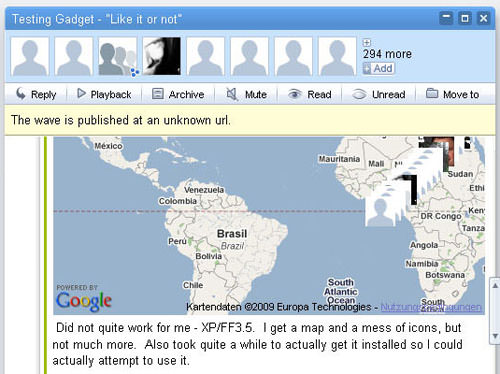Click the Brasil label on the map

pos(232,234)
